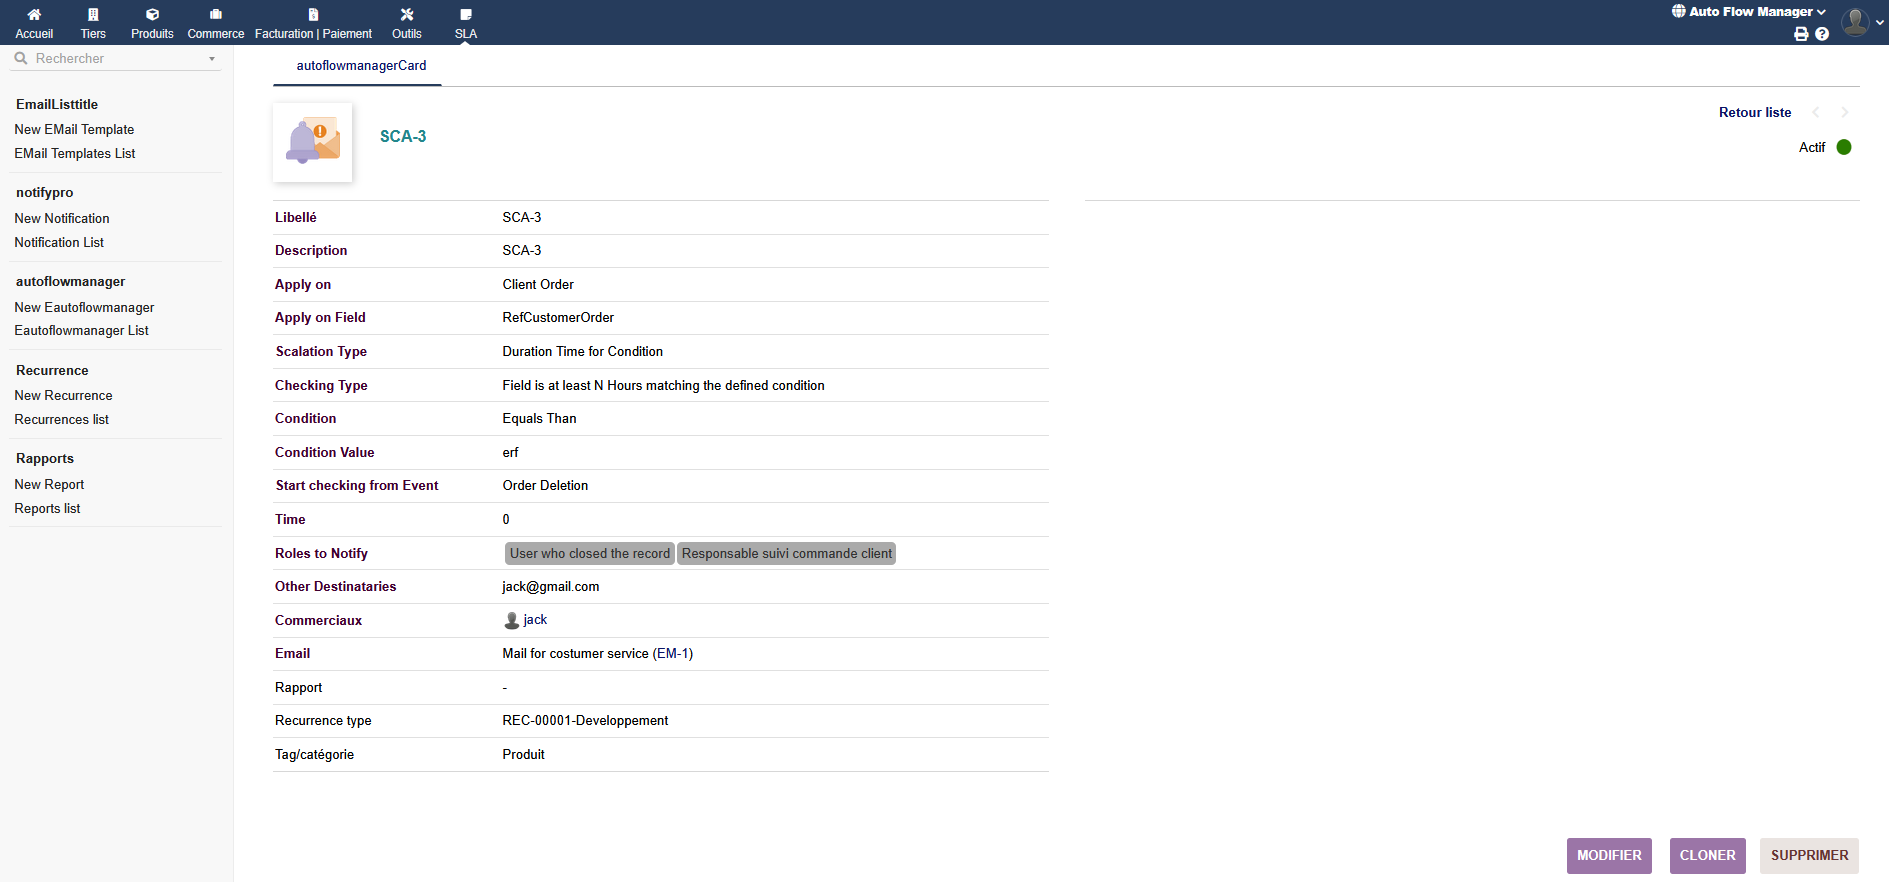Screen dimensions: 1889x882
Task: Click the Retour liste link
Action: (1754, 113)
